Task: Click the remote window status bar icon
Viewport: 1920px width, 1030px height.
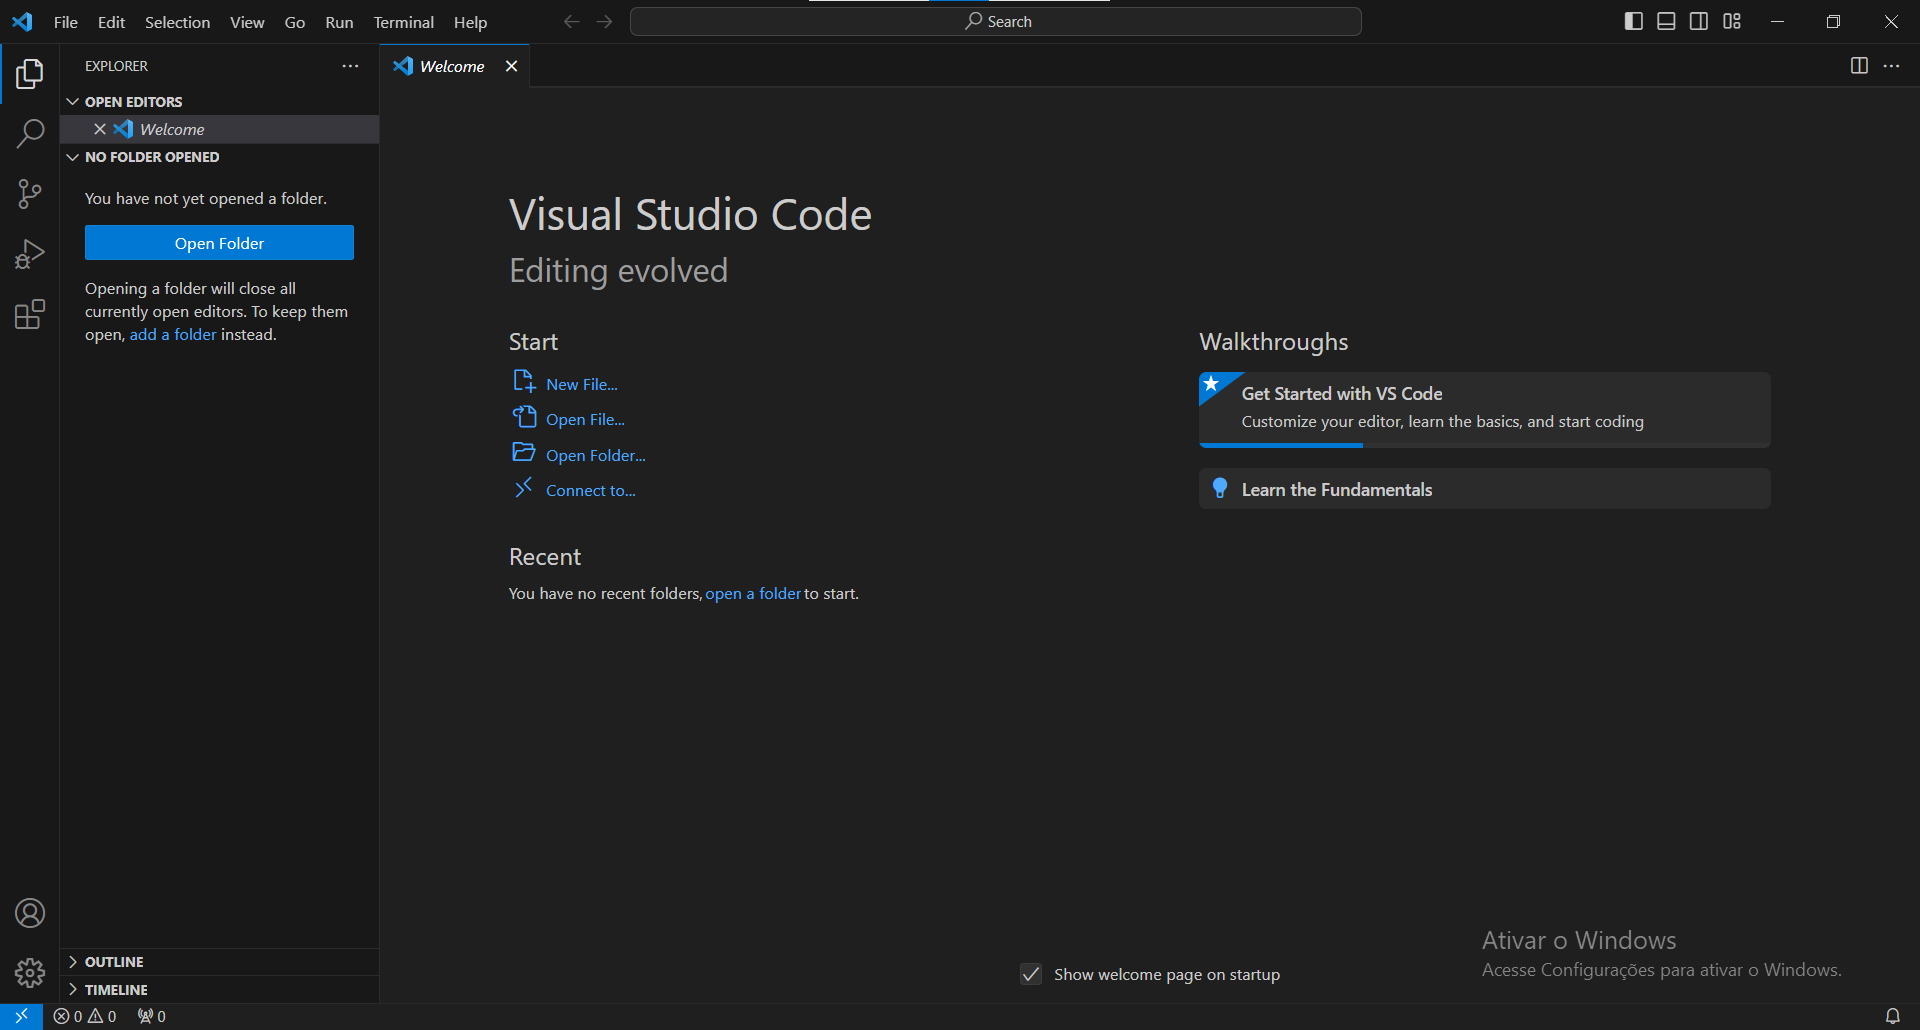Action: [x=21, y=1016]
